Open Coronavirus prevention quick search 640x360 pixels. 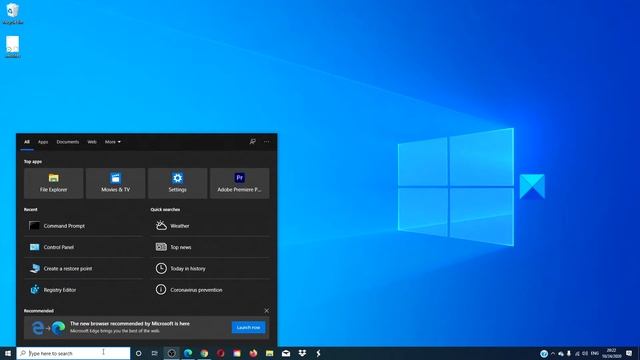pos(210,290)
